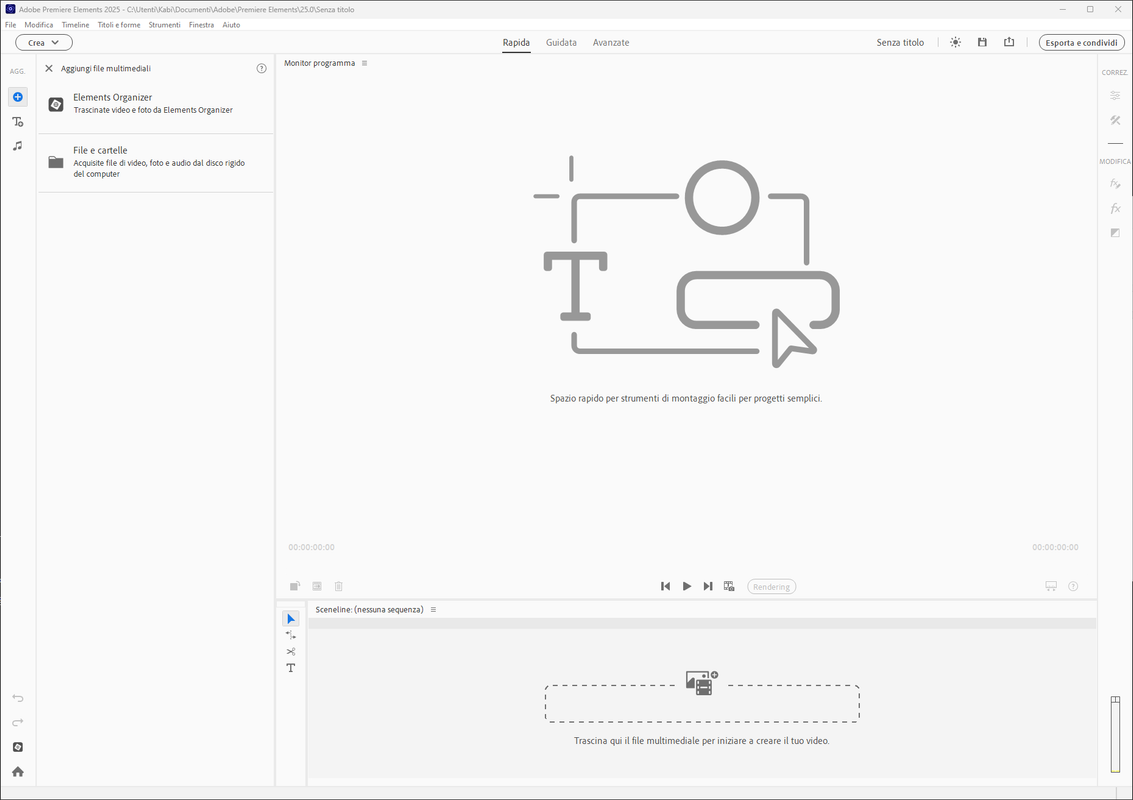Choose Elements Organizer import option

pos(156,104)
